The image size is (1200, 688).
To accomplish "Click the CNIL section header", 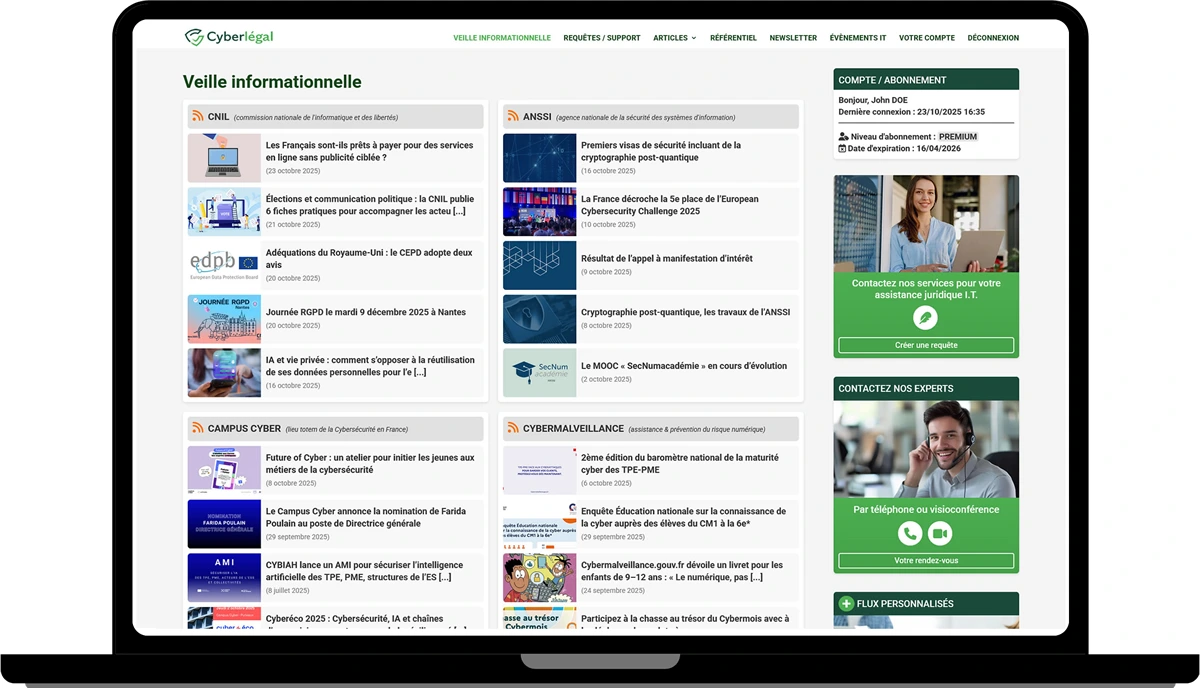I will [x=335, y=117].
